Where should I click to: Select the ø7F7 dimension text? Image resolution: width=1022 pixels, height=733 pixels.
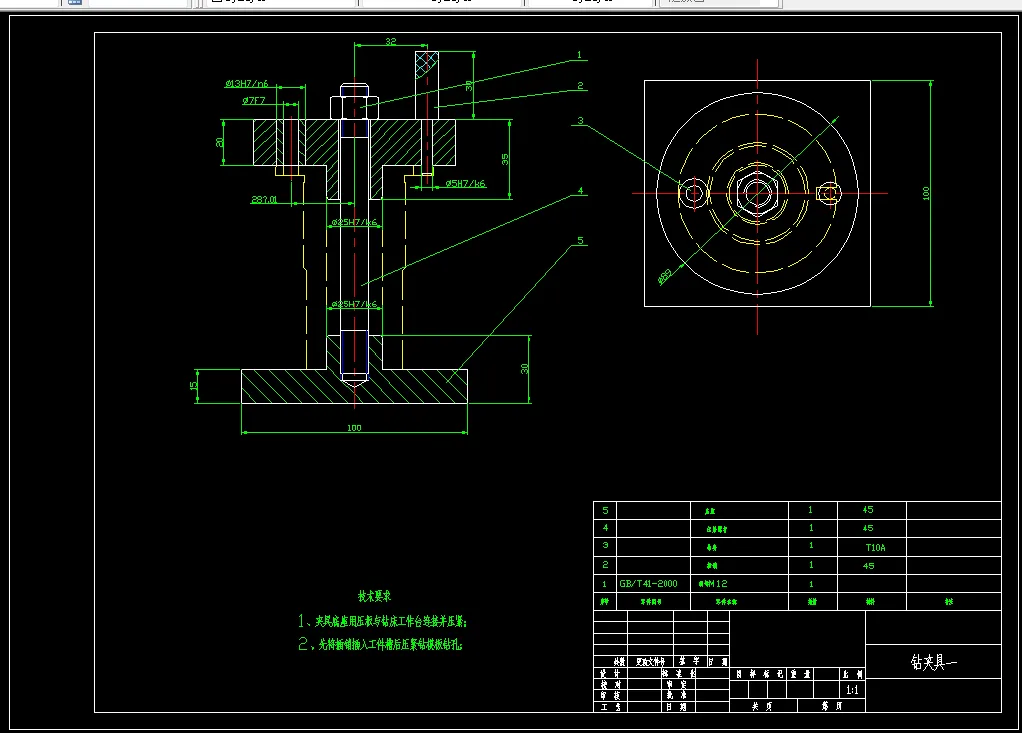(254, 100)
